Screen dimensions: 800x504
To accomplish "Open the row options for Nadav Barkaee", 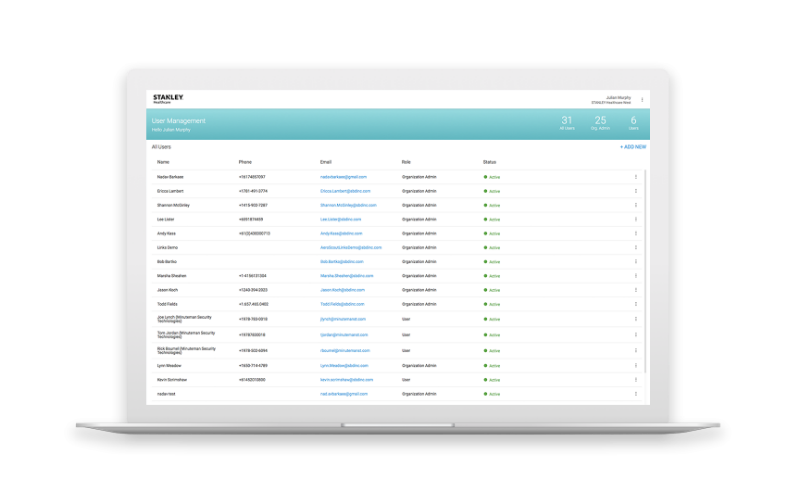I will 635,177.
